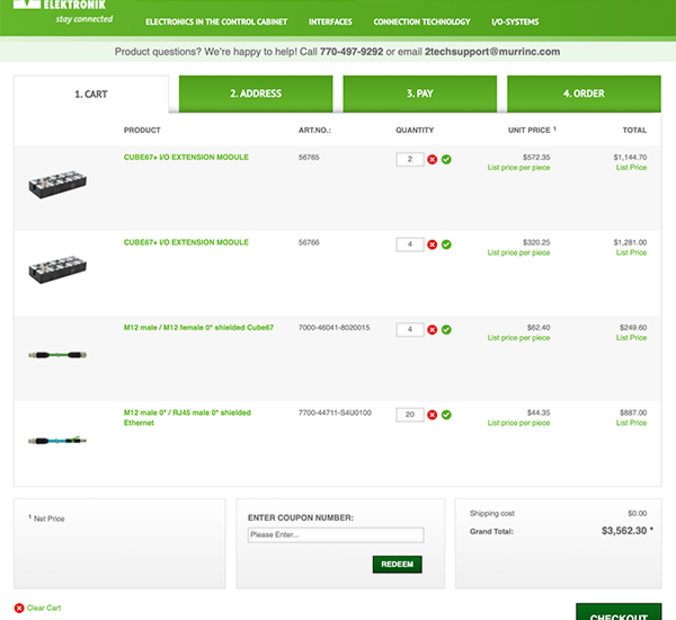Viewport: 676px width, 620px height.
Task: Open Cube67+ I/O Extension Module 56765 link
Action: [186, 157]
